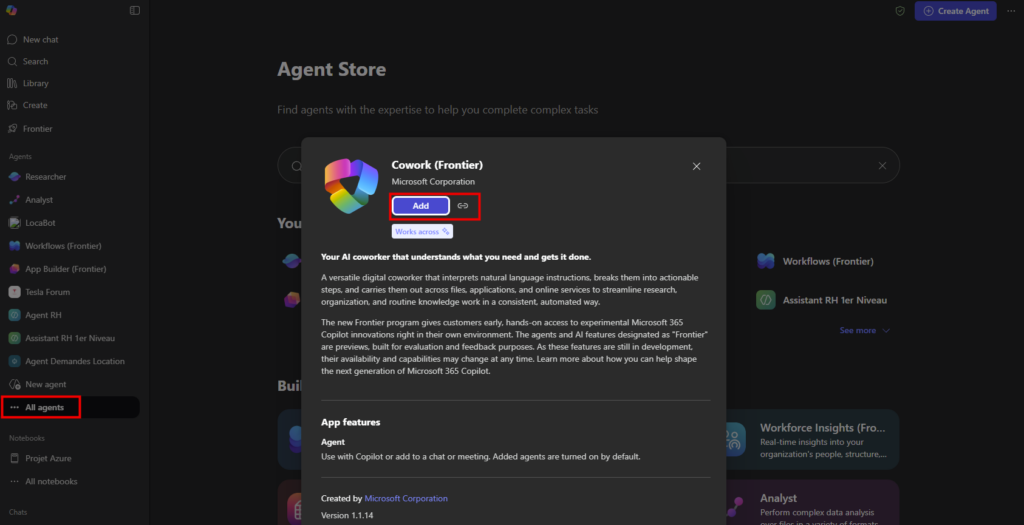Image resolution: width=1024 pixels, height=525 pixels.
Task: Close the Cowork details dialog
Action: point(697,166)
